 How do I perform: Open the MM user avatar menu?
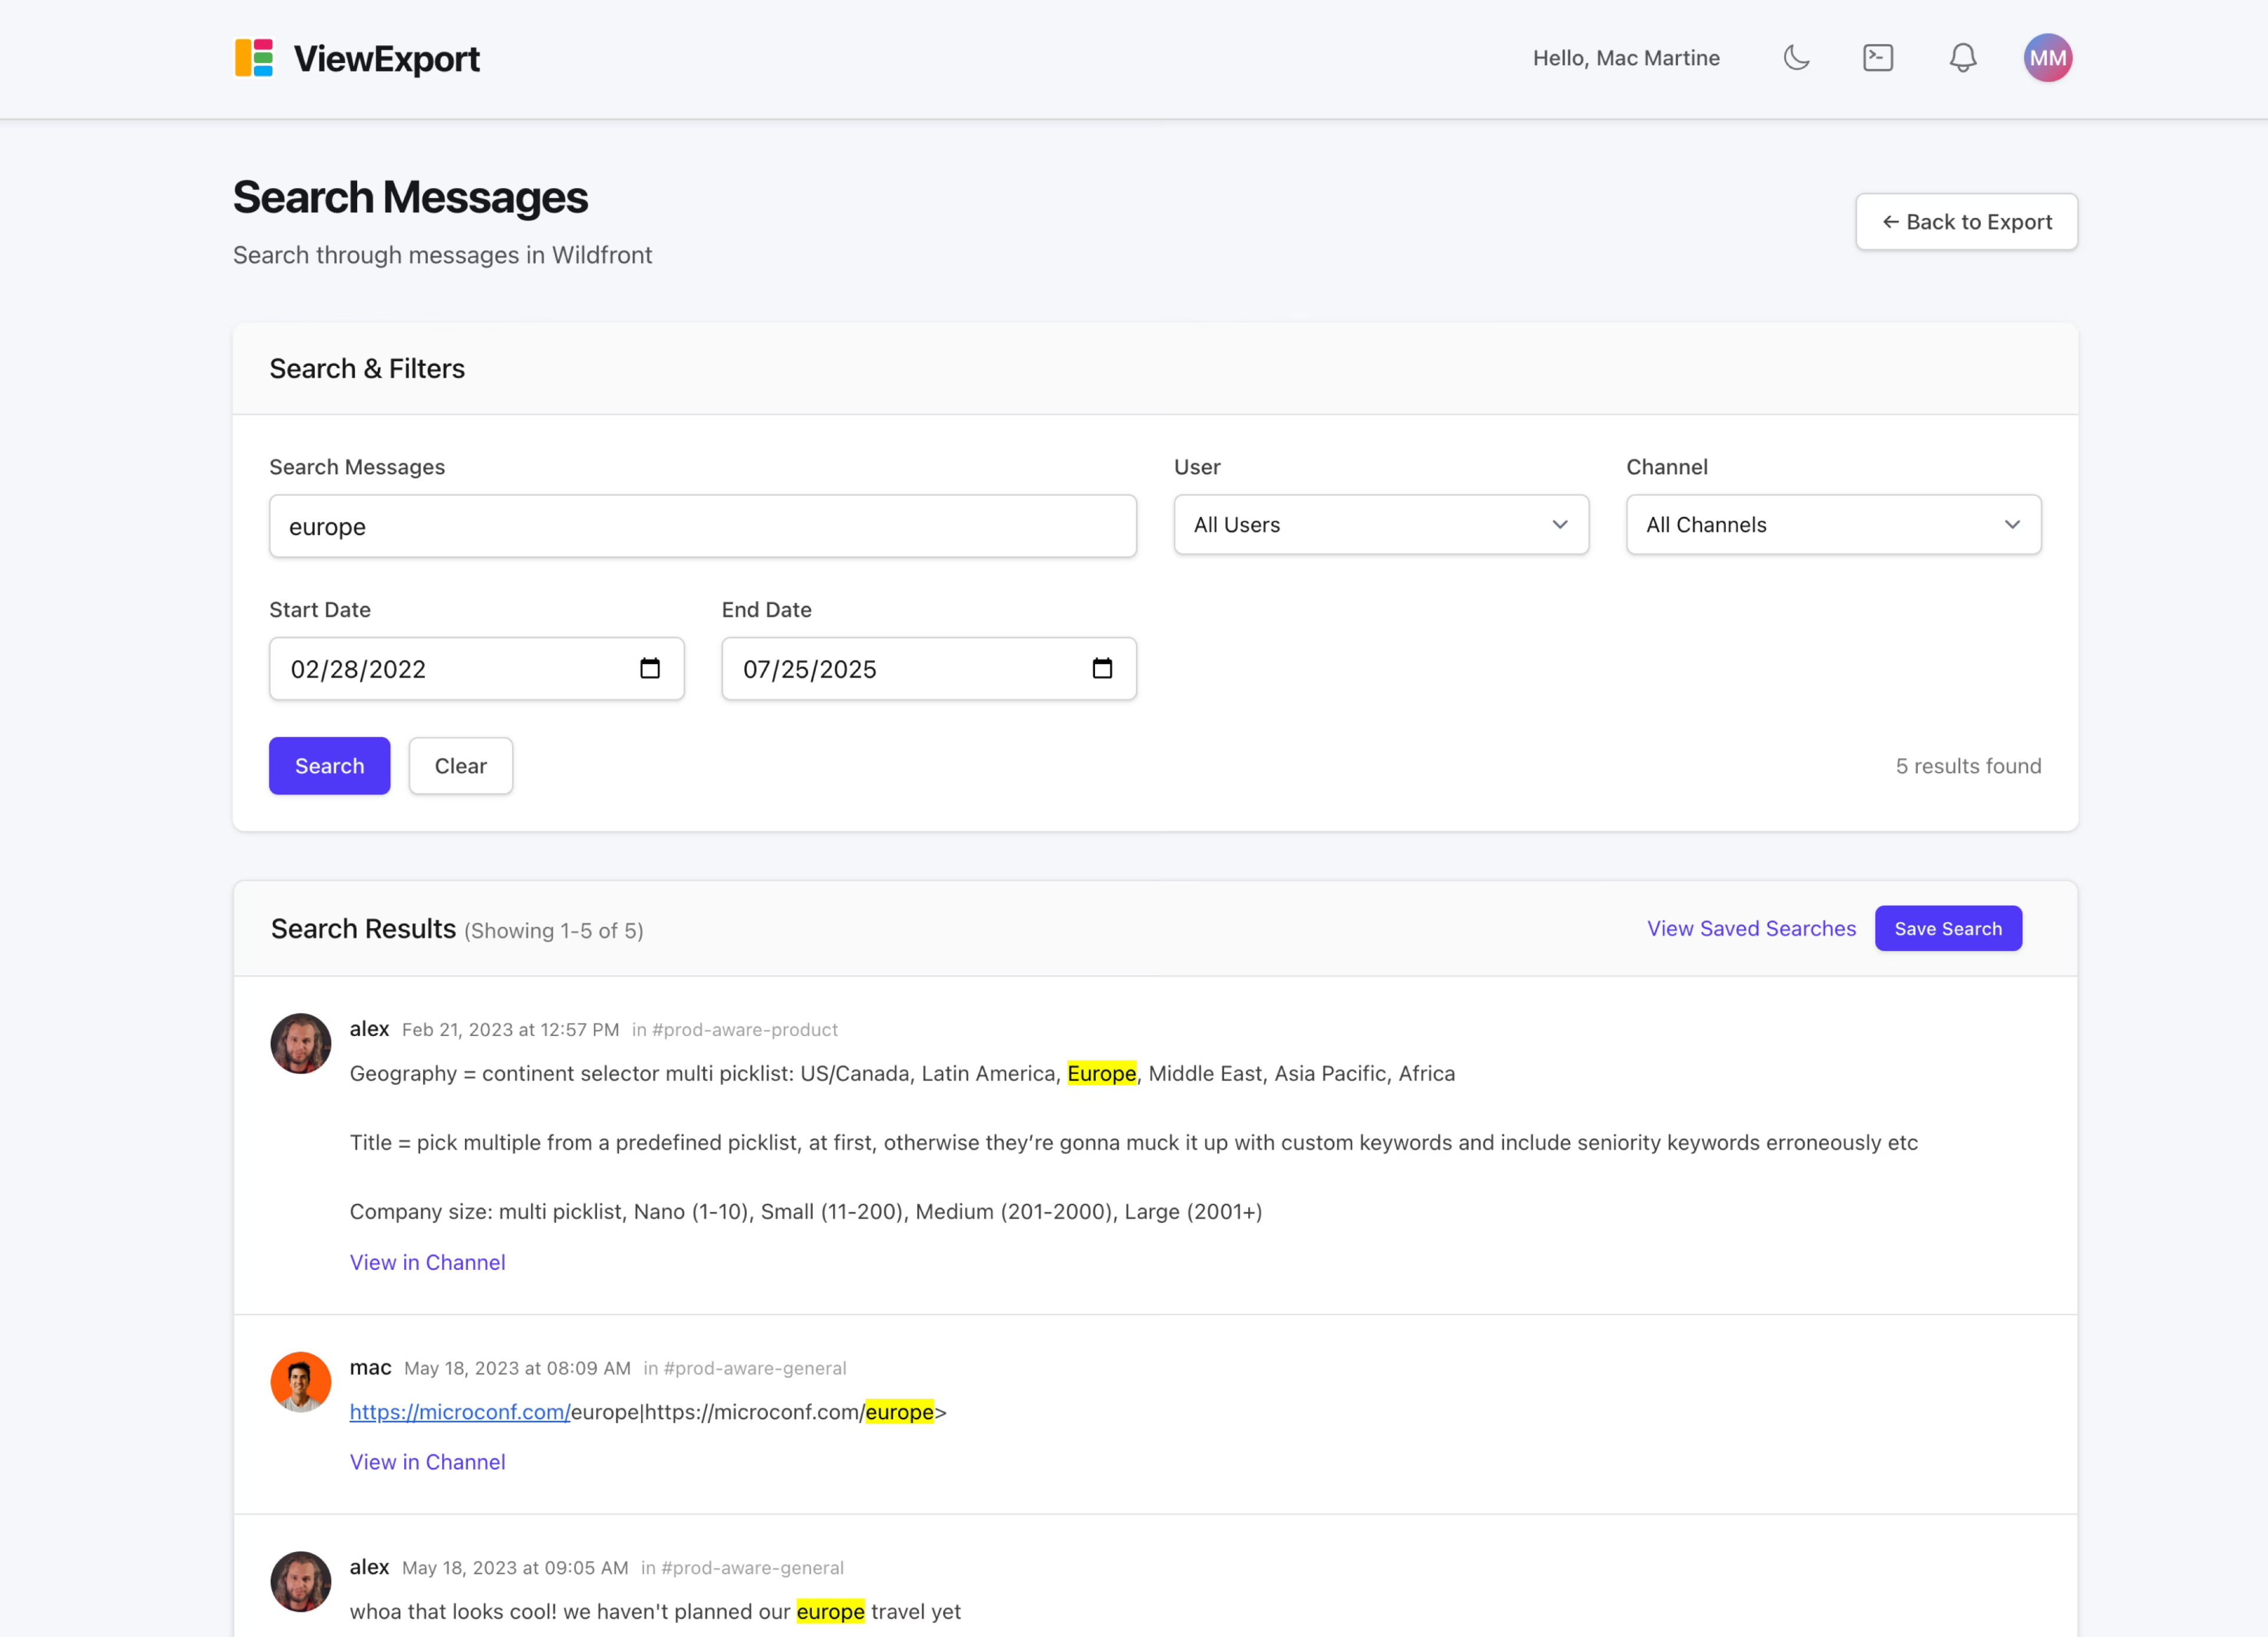[x=2047, y=58]
